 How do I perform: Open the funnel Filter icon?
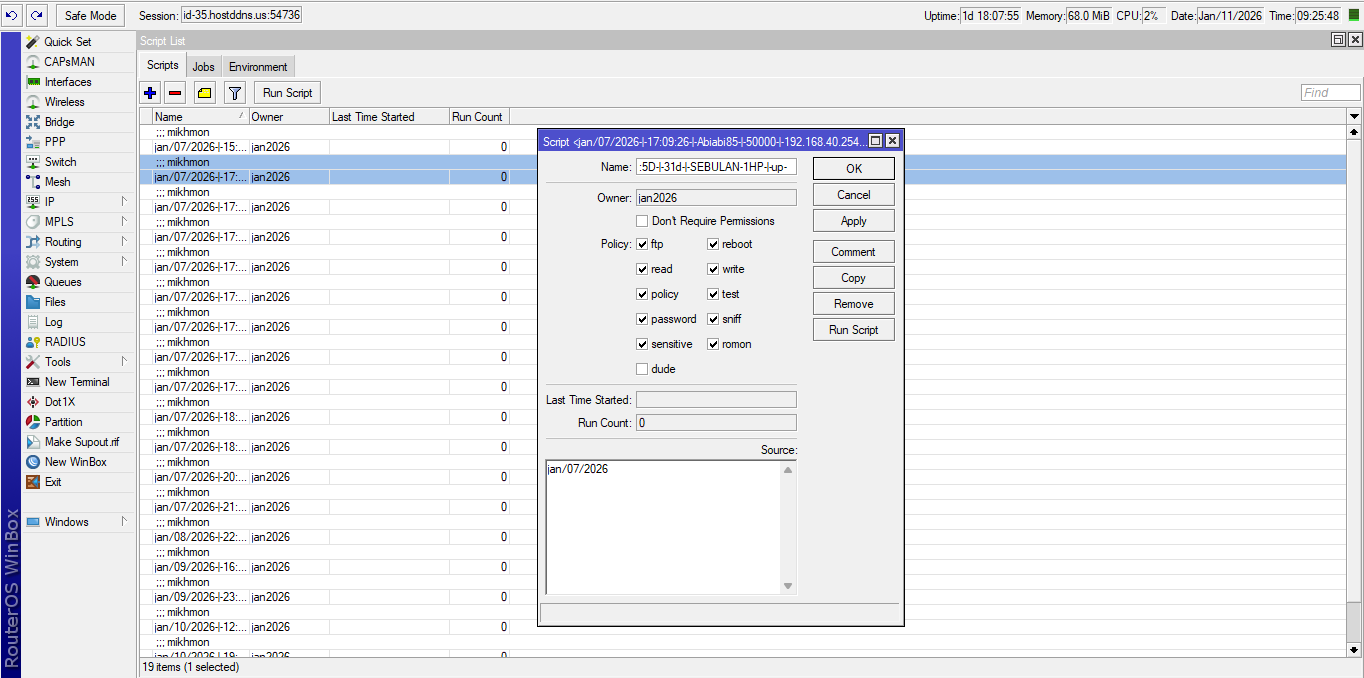[x=235, y=93]
